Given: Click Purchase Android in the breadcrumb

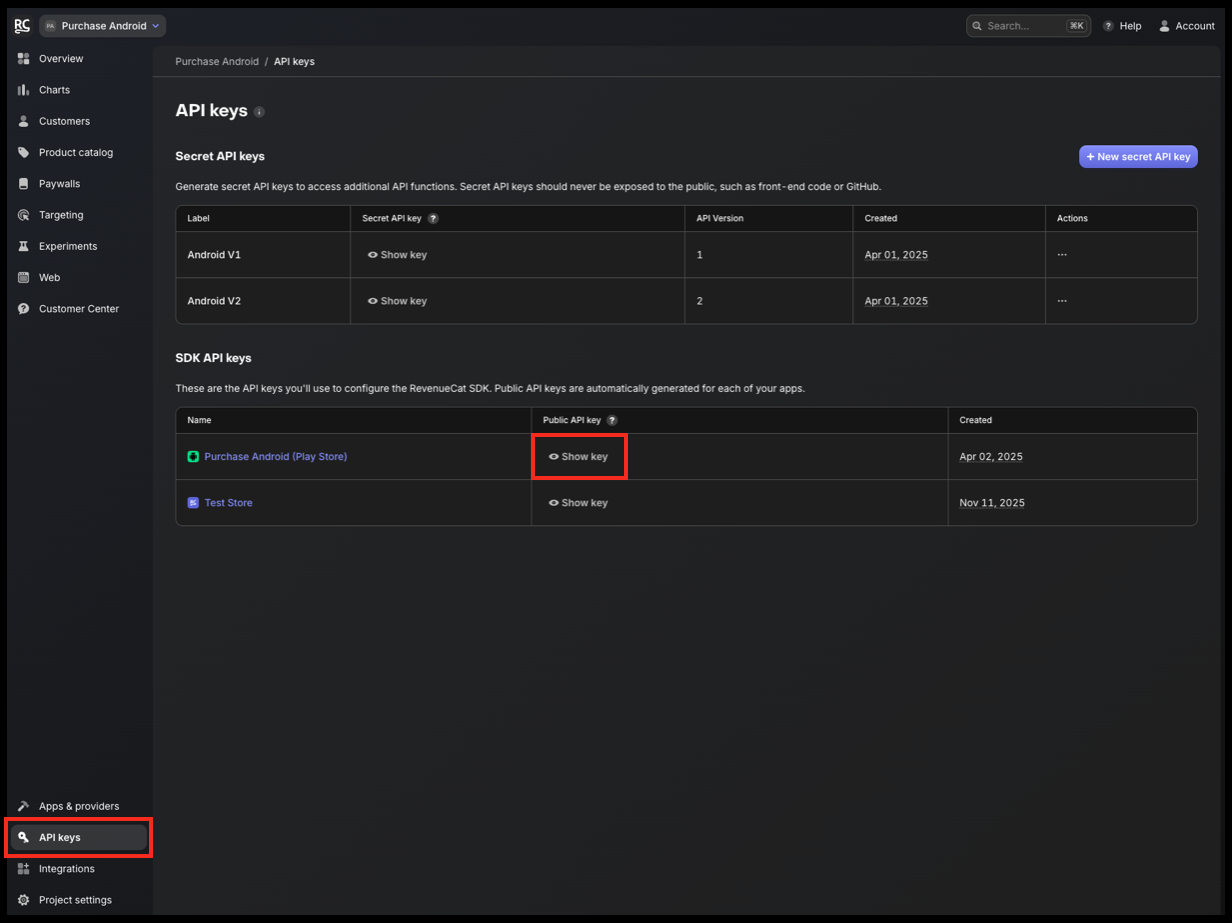Looking at the screenshot, I should [217, 61].
